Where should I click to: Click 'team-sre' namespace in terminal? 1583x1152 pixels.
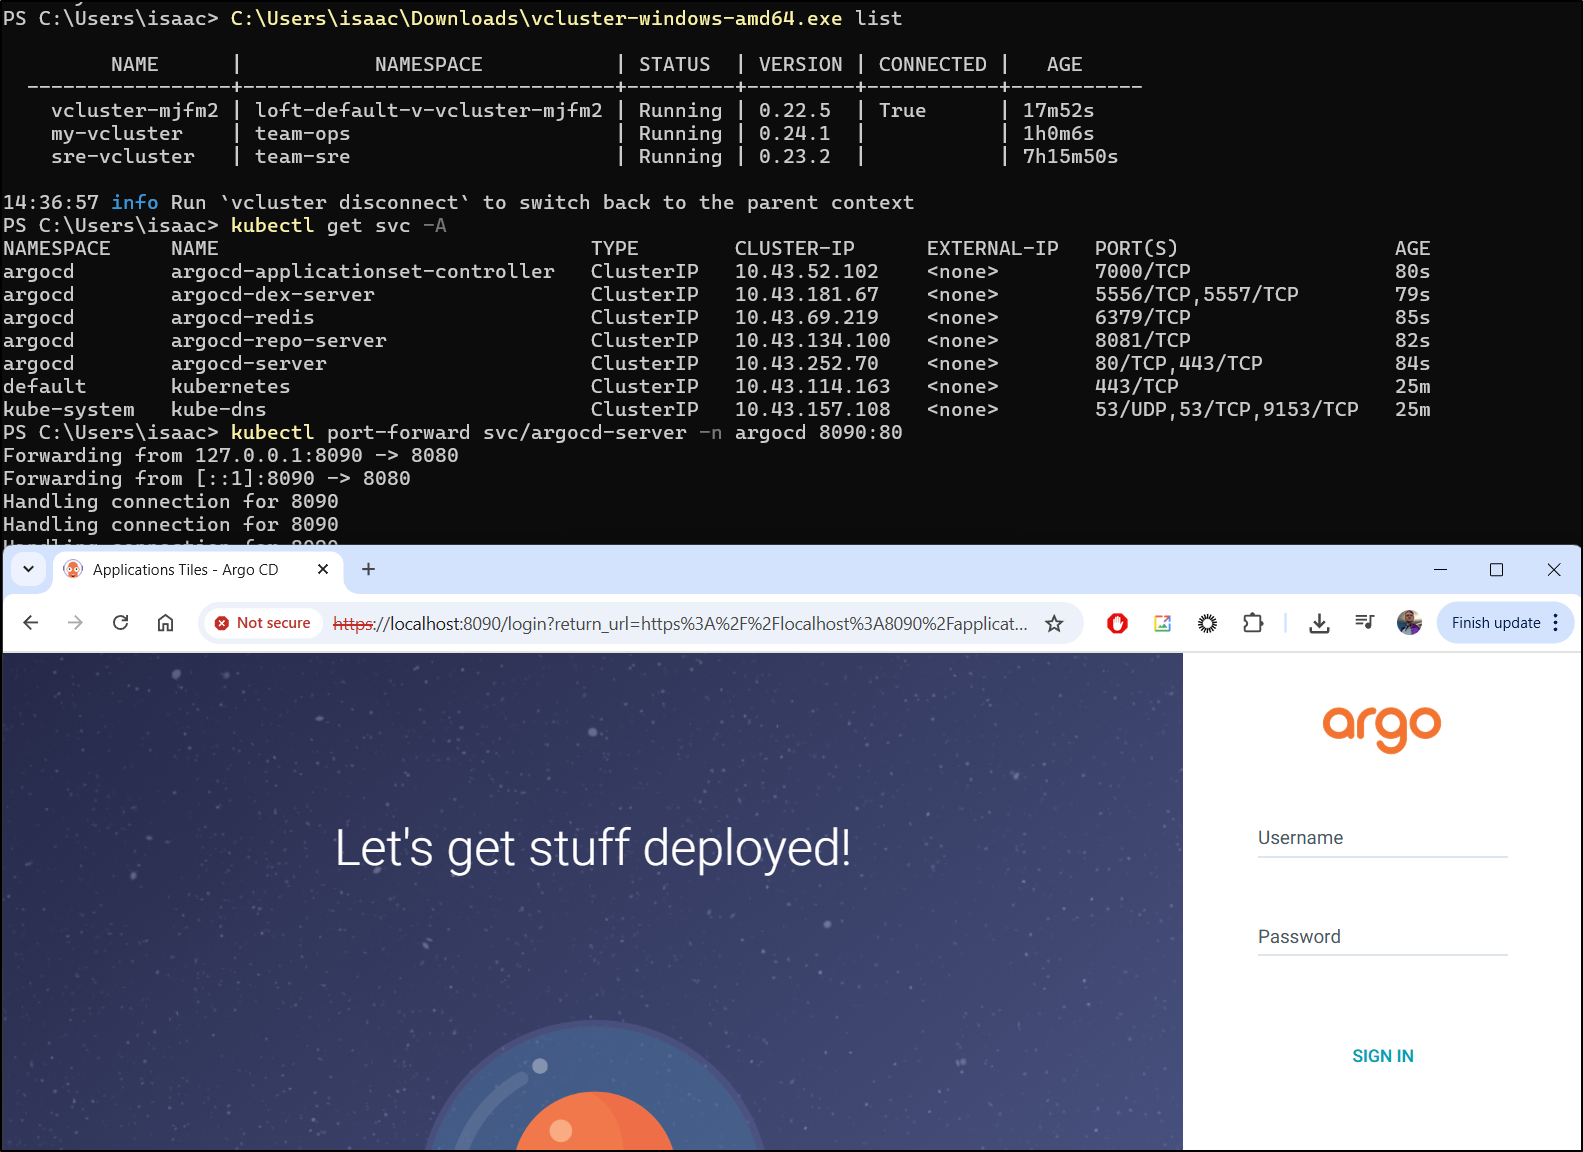point(302,157)
